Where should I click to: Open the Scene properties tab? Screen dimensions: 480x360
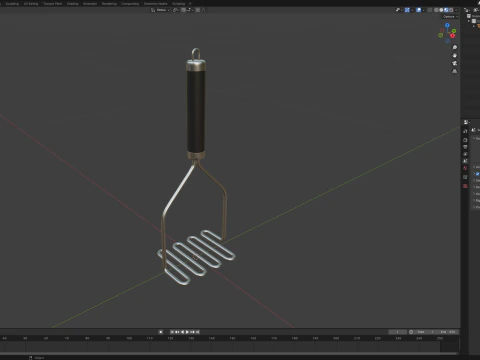pyautogui.click(x=465, y=161)
